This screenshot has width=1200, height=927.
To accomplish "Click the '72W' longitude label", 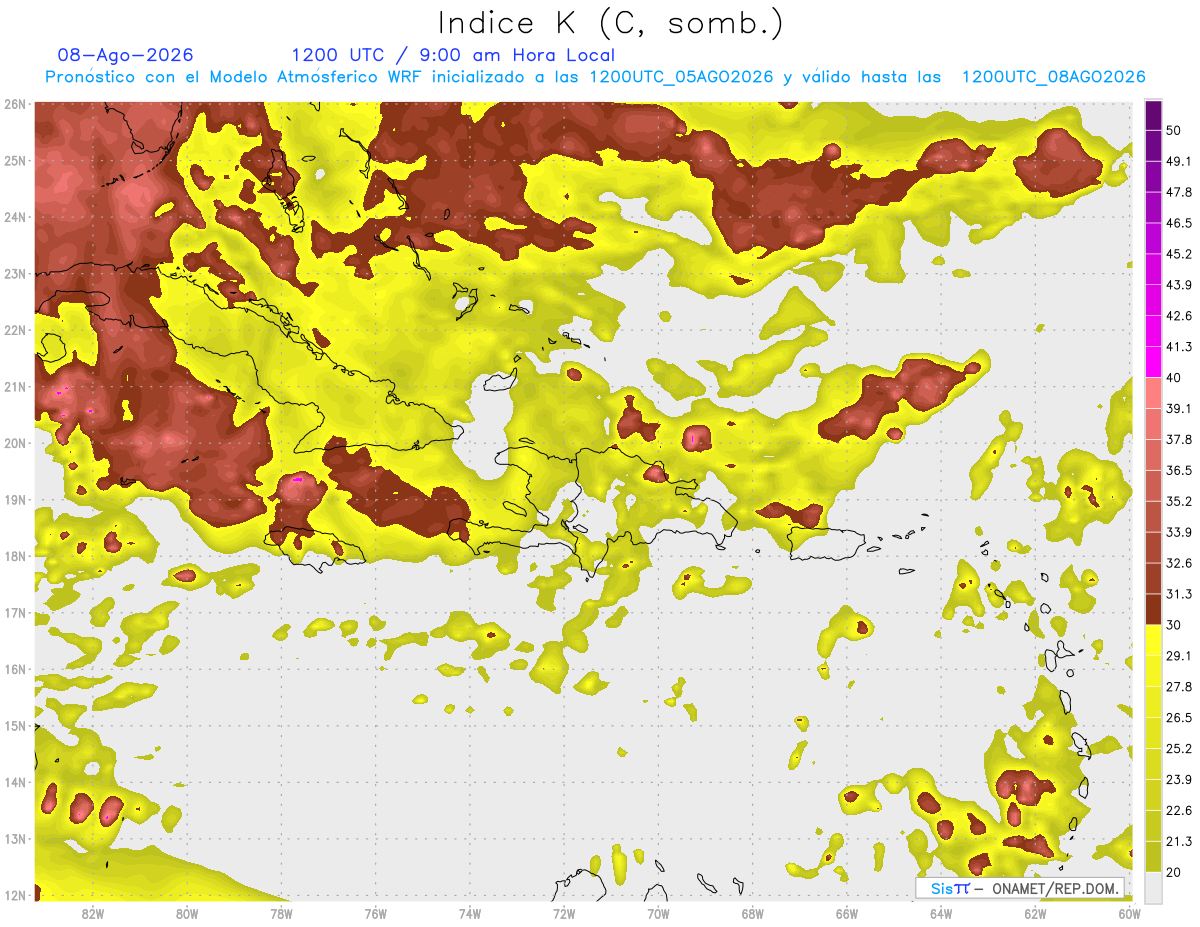I will [x=564, y=914].
